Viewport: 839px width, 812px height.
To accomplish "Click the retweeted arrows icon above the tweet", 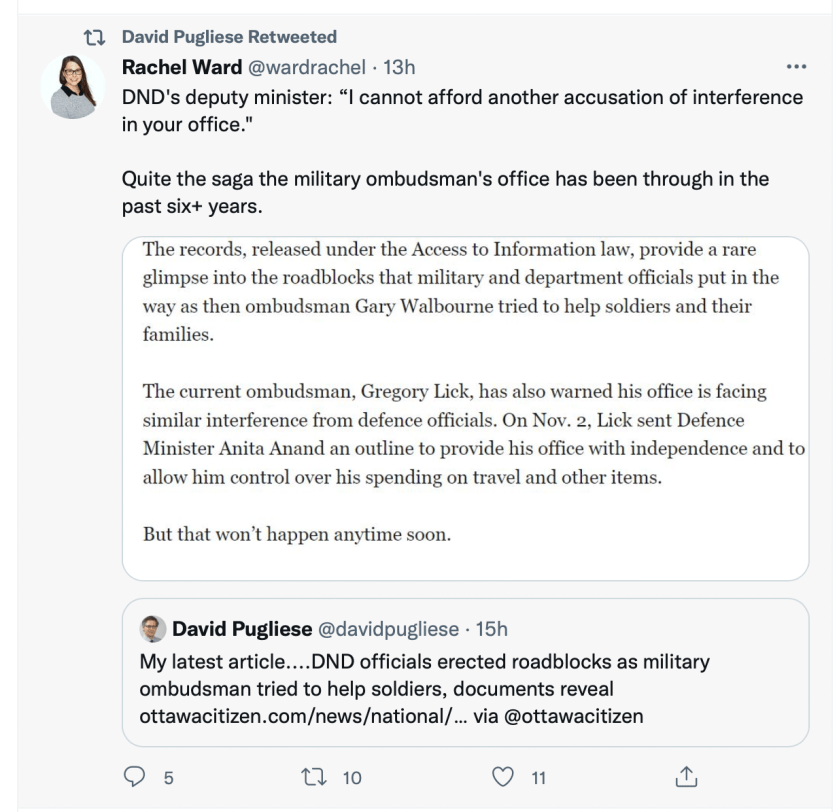I will click(x=97, y=38).
